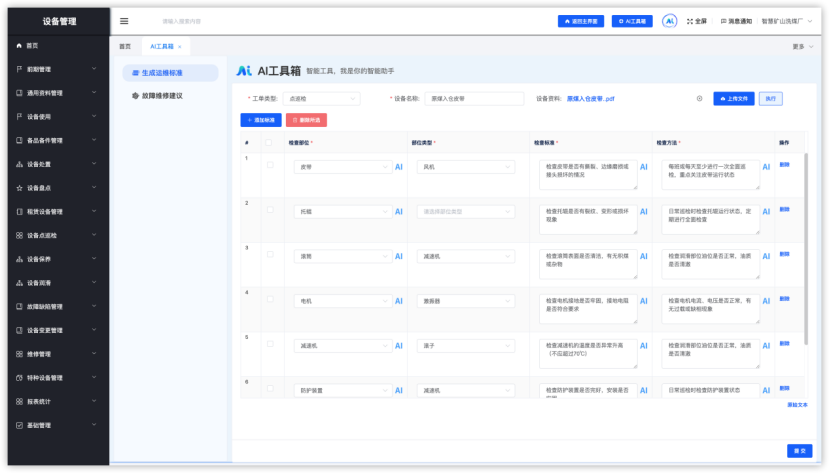Viewport: 830px width, 474px height.
Task: Expand the 更多 tabs dropdown
Action: 802,47
